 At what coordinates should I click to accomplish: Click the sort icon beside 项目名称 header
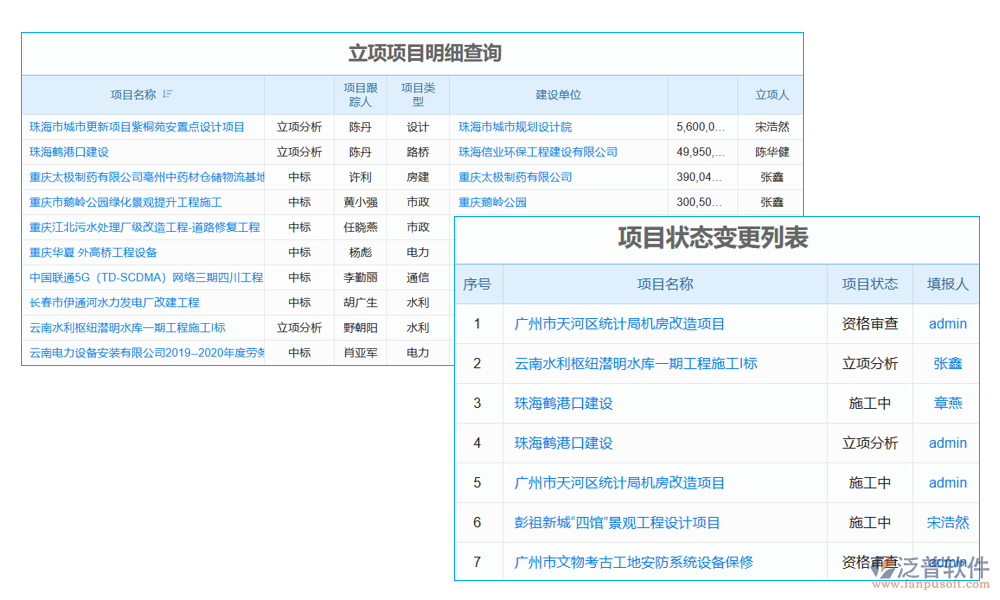click(169, 94)
